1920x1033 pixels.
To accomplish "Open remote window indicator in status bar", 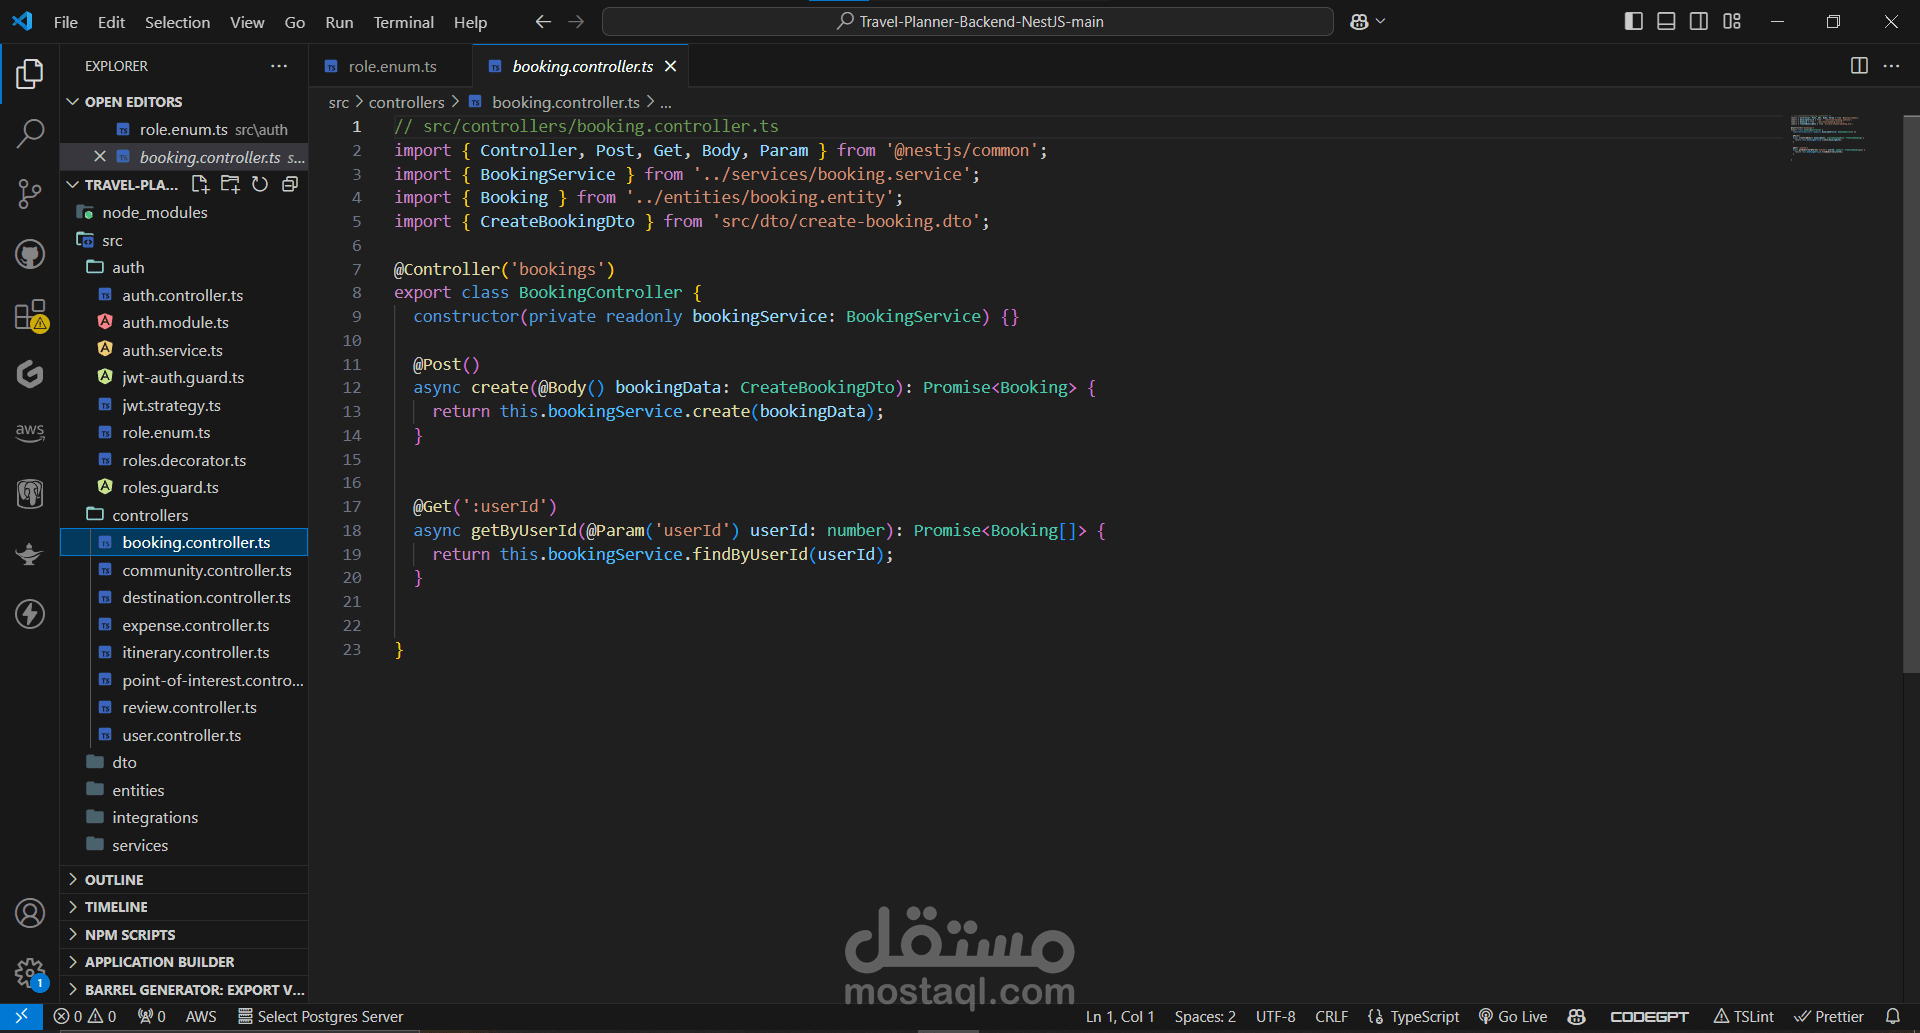I will click(21, 1016).
